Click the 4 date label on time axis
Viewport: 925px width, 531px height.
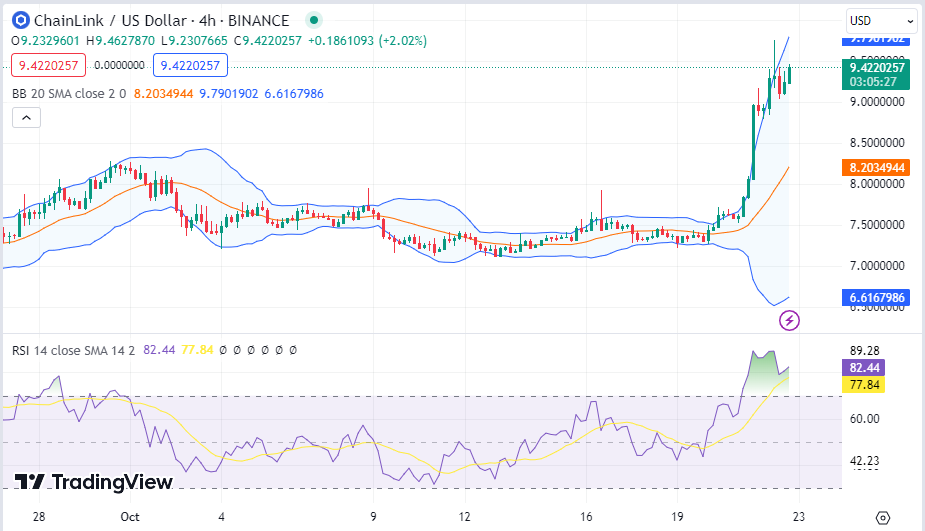(x=221, y=517)
